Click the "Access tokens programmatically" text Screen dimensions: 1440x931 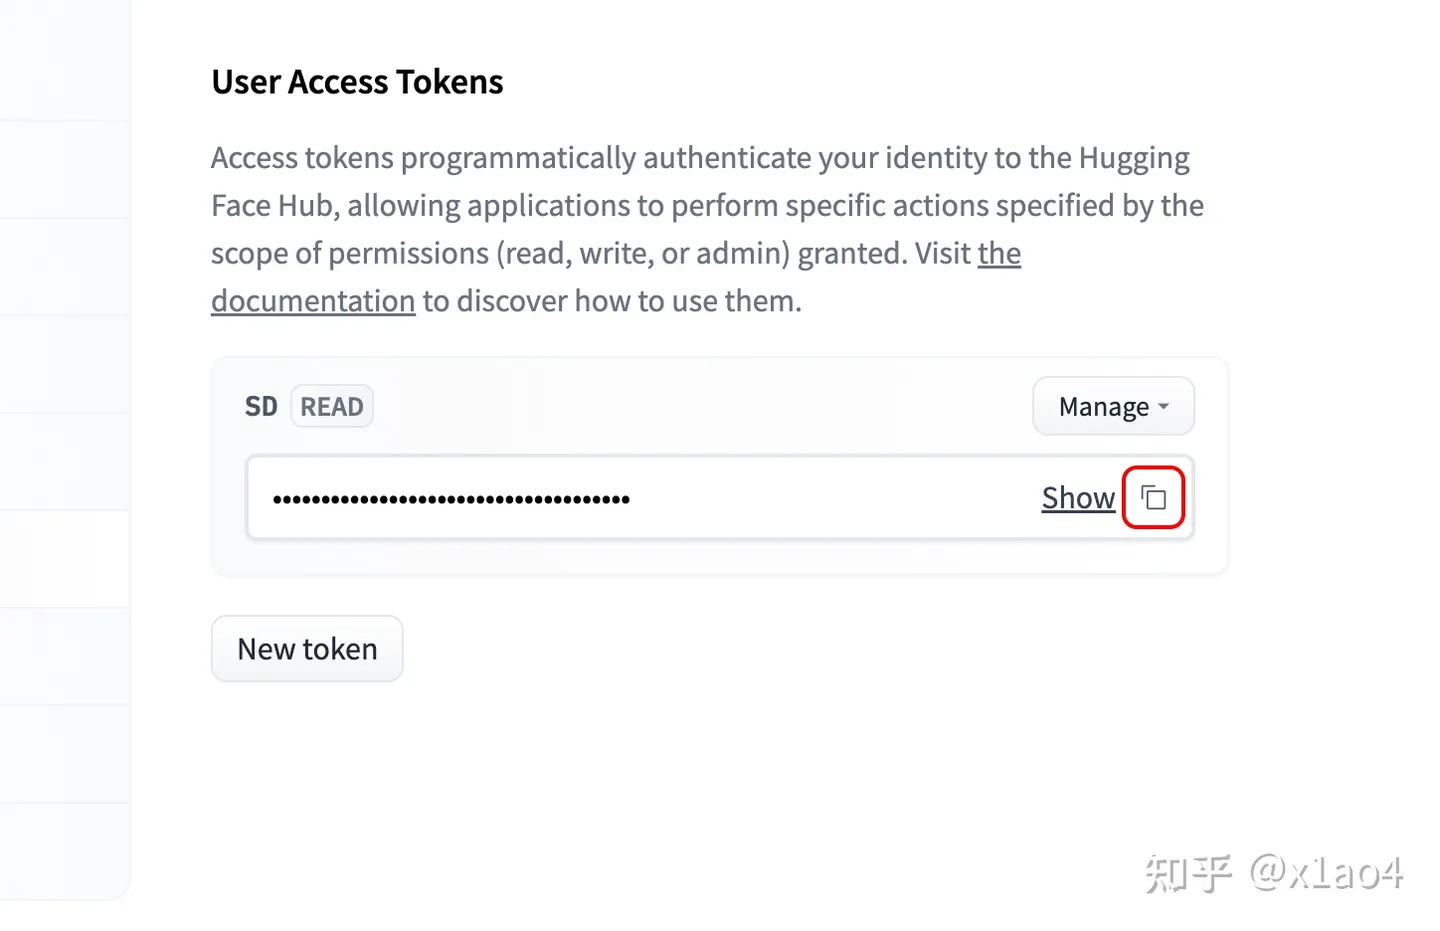point(424,158)
